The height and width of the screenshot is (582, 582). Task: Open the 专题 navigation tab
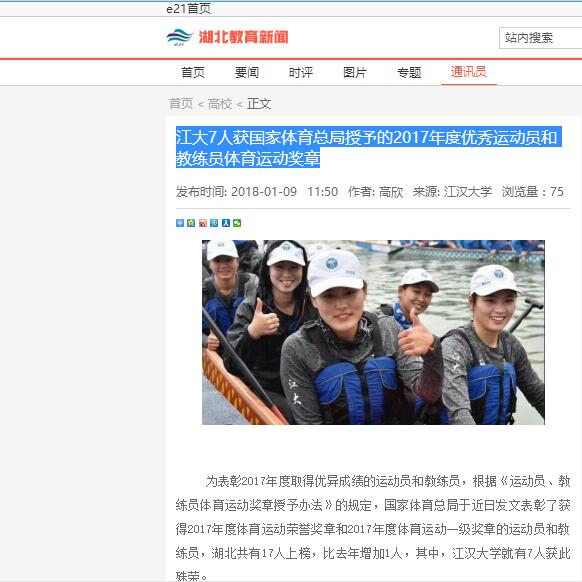(x=409, y=72)
